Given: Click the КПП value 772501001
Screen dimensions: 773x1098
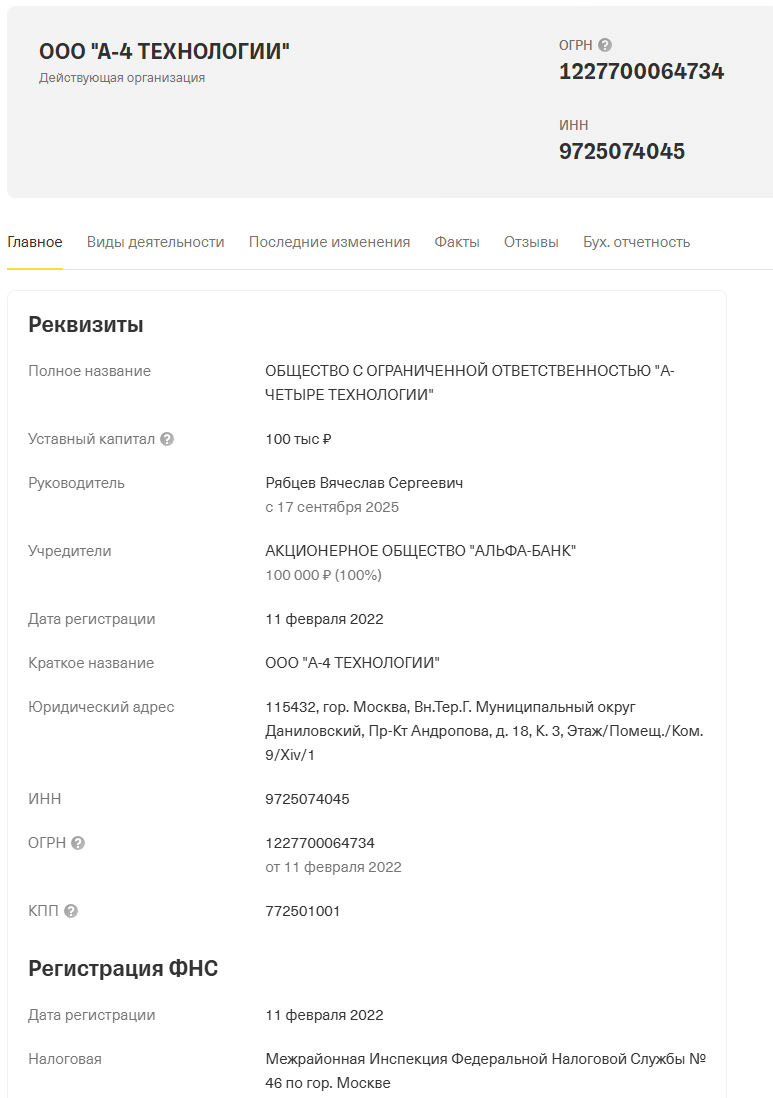Looking at the screenshot, I should pos(303,911).
